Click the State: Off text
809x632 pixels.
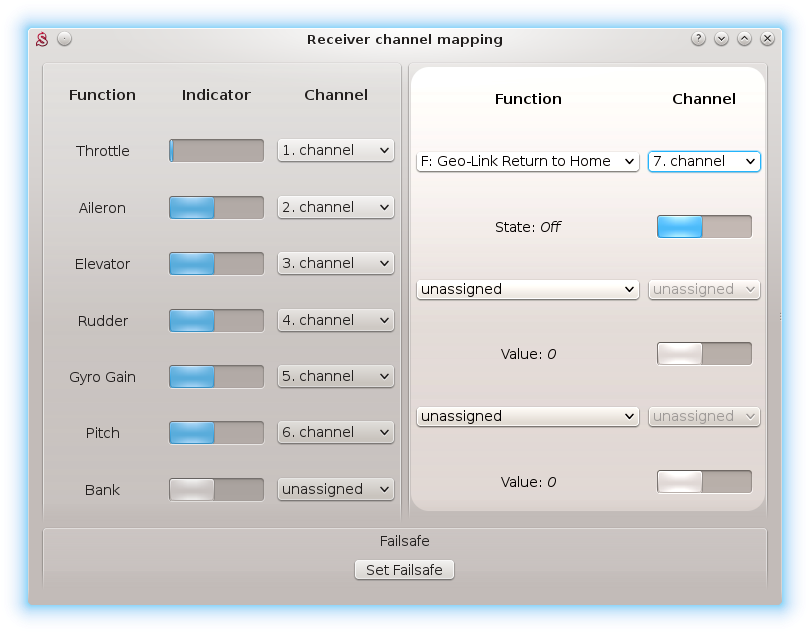[528, 227]
